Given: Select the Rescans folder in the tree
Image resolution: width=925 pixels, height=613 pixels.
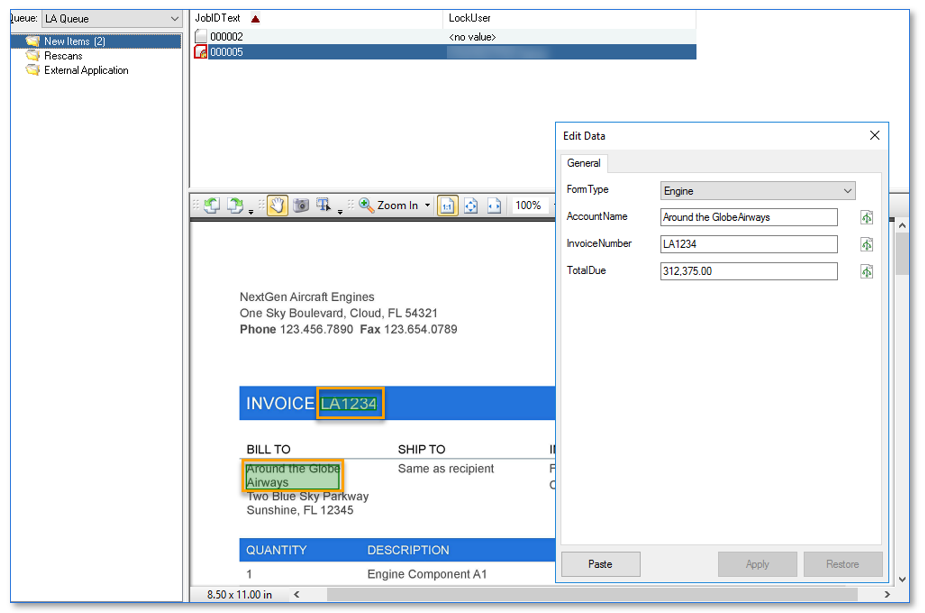Looking at the screenshot, I should 63,56.
